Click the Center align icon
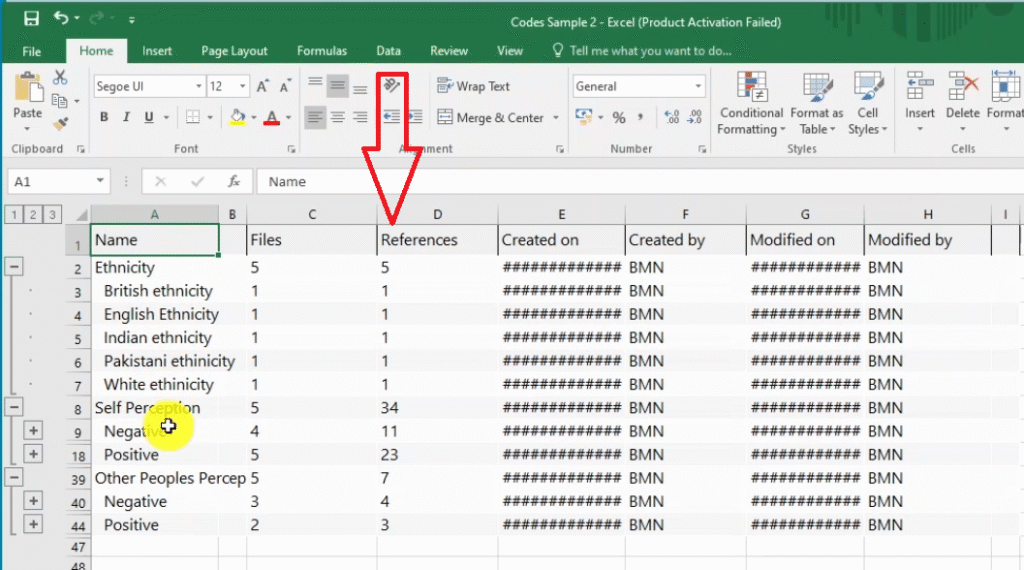Screen dimensions: 1024x570 point(338,118)
